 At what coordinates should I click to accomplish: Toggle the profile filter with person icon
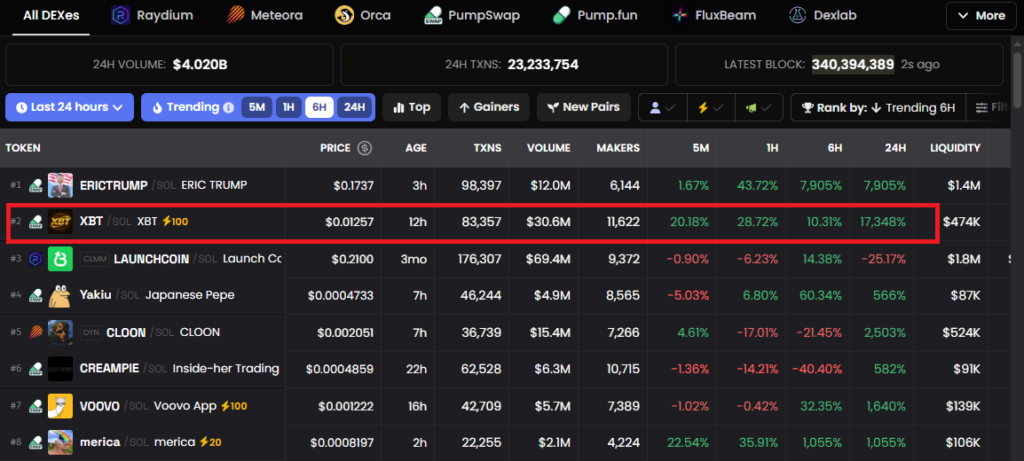tap(661, 107)
